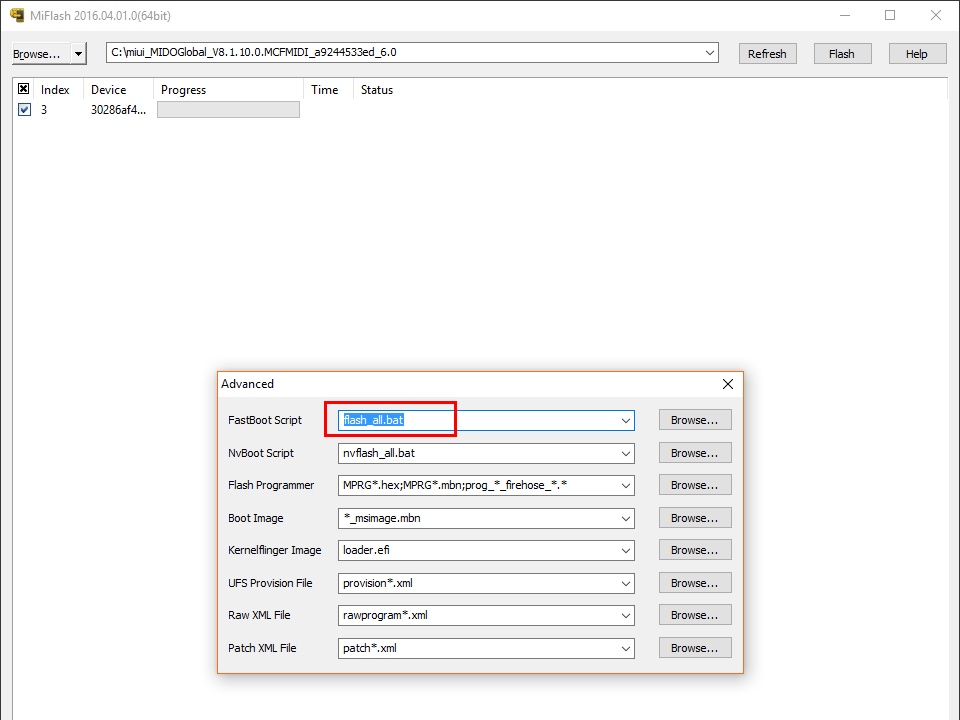Image resolution: width=960 pixels, height=720 pixels.
Task: Expand the UFS Provision File dropdown
Action: [626, 583]
